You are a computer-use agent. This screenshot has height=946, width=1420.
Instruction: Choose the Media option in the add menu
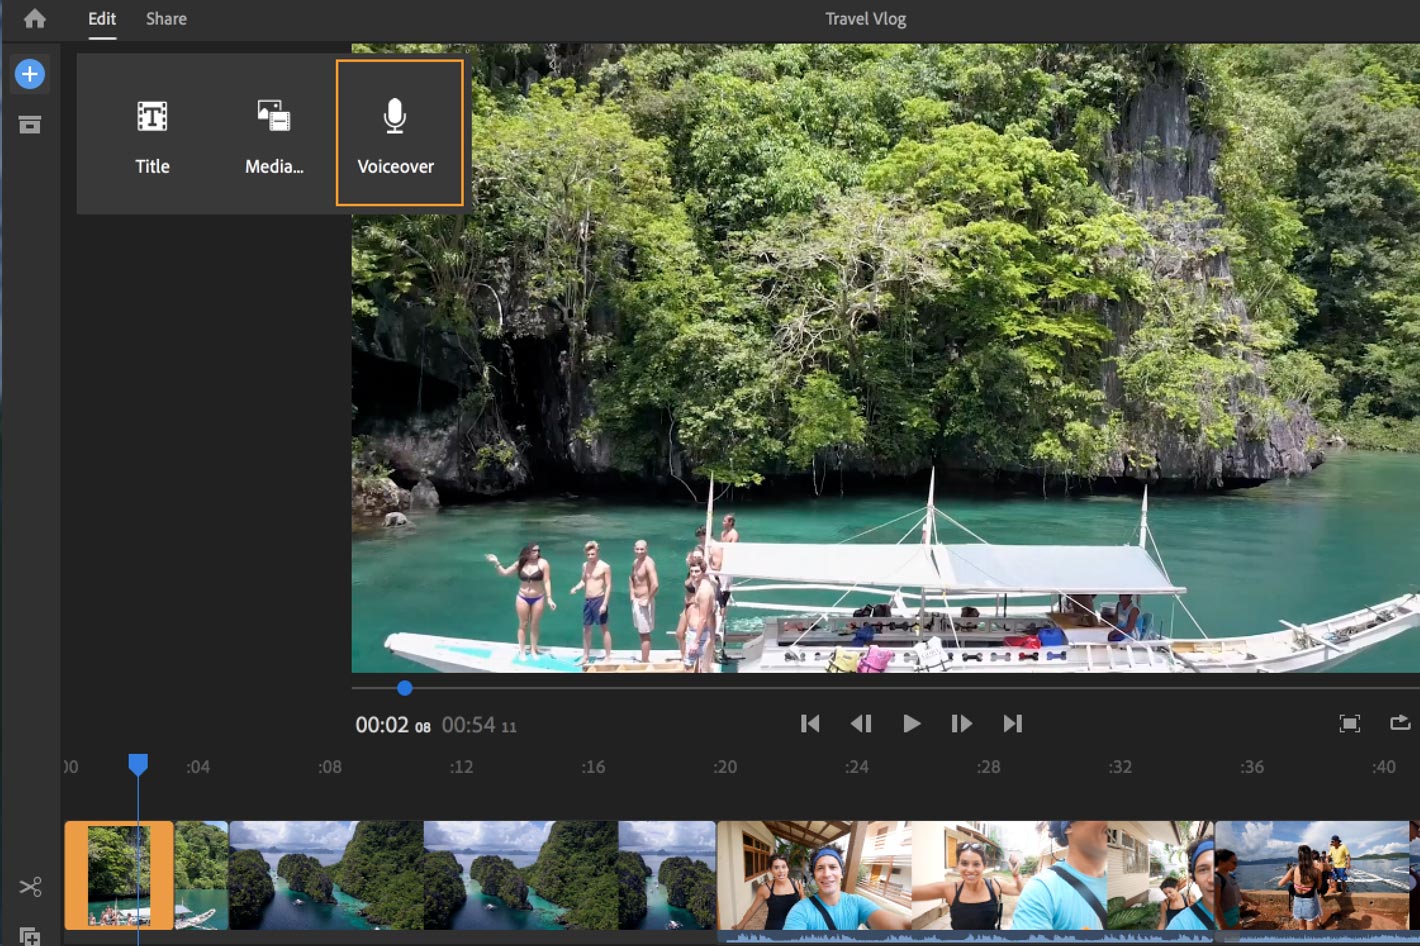[x=274, y=137]
